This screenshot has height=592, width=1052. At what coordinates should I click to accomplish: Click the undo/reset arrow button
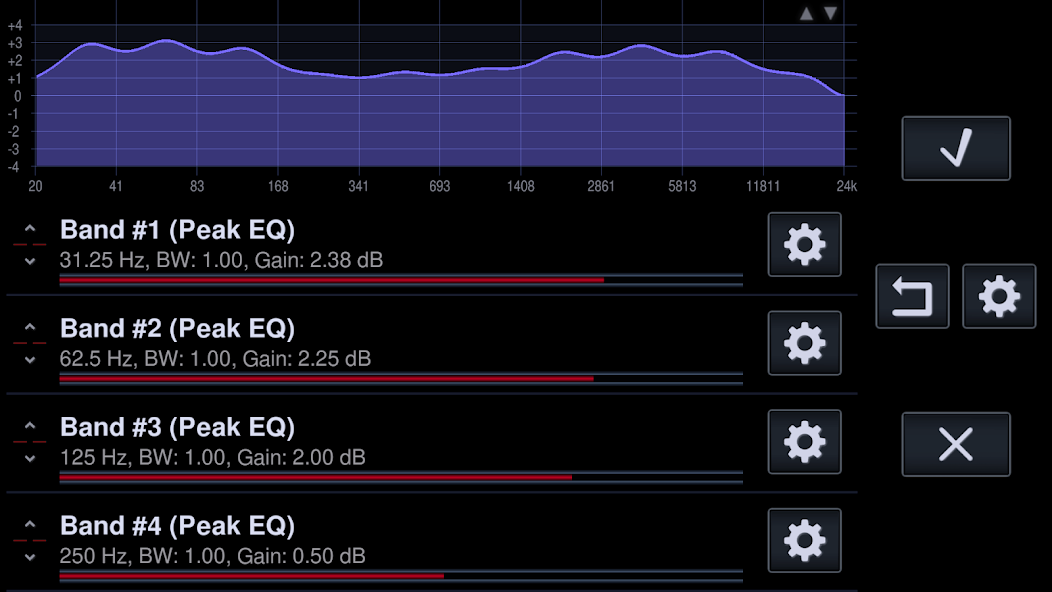click(x=912, y=296)
